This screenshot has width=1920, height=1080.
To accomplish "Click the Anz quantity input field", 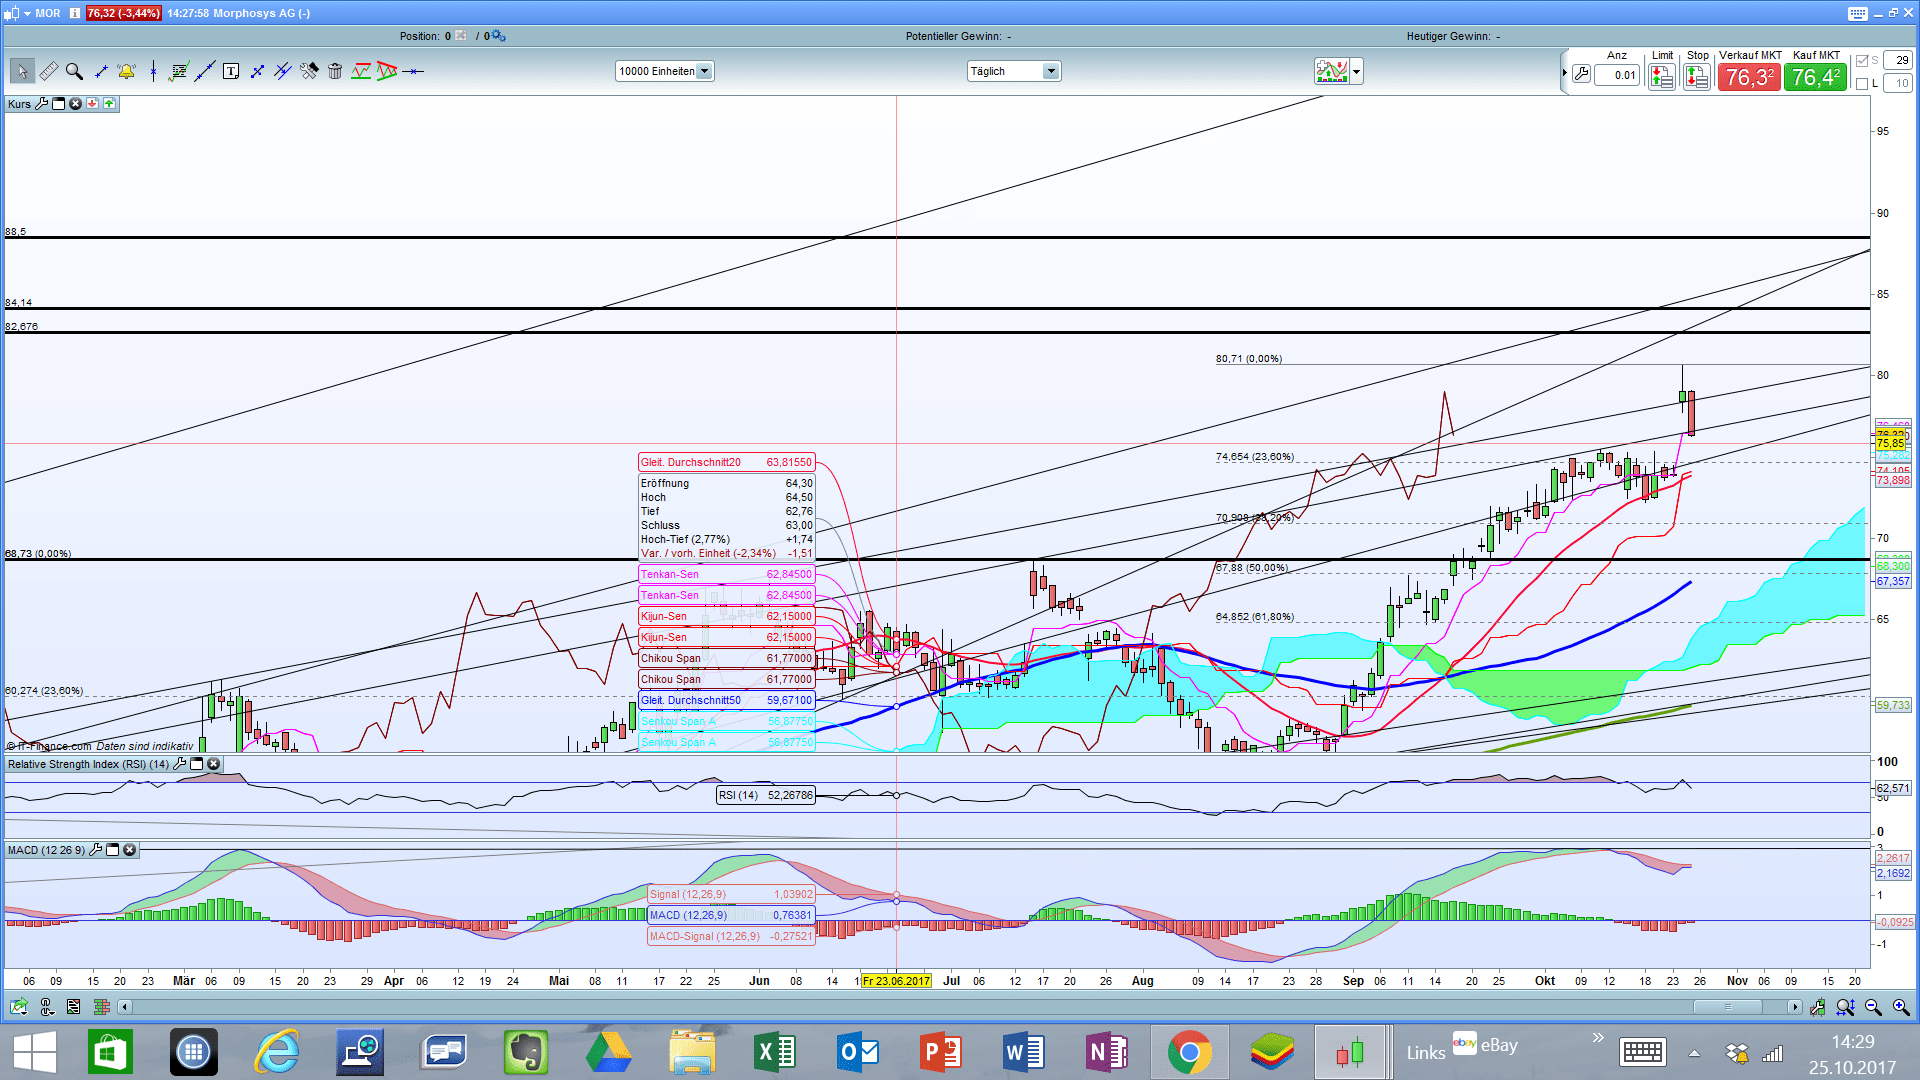I will point(1617,75).
